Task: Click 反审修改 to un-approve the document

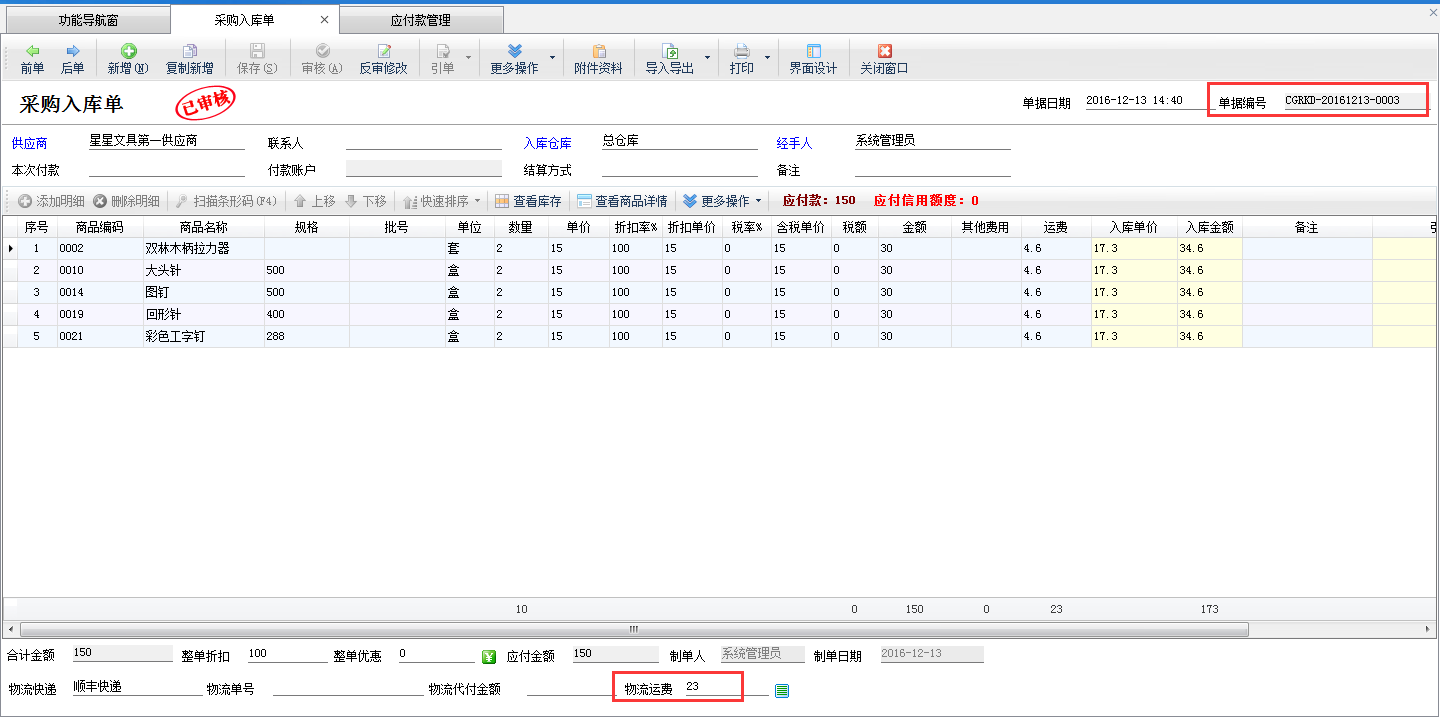Action: coord(384,59)
